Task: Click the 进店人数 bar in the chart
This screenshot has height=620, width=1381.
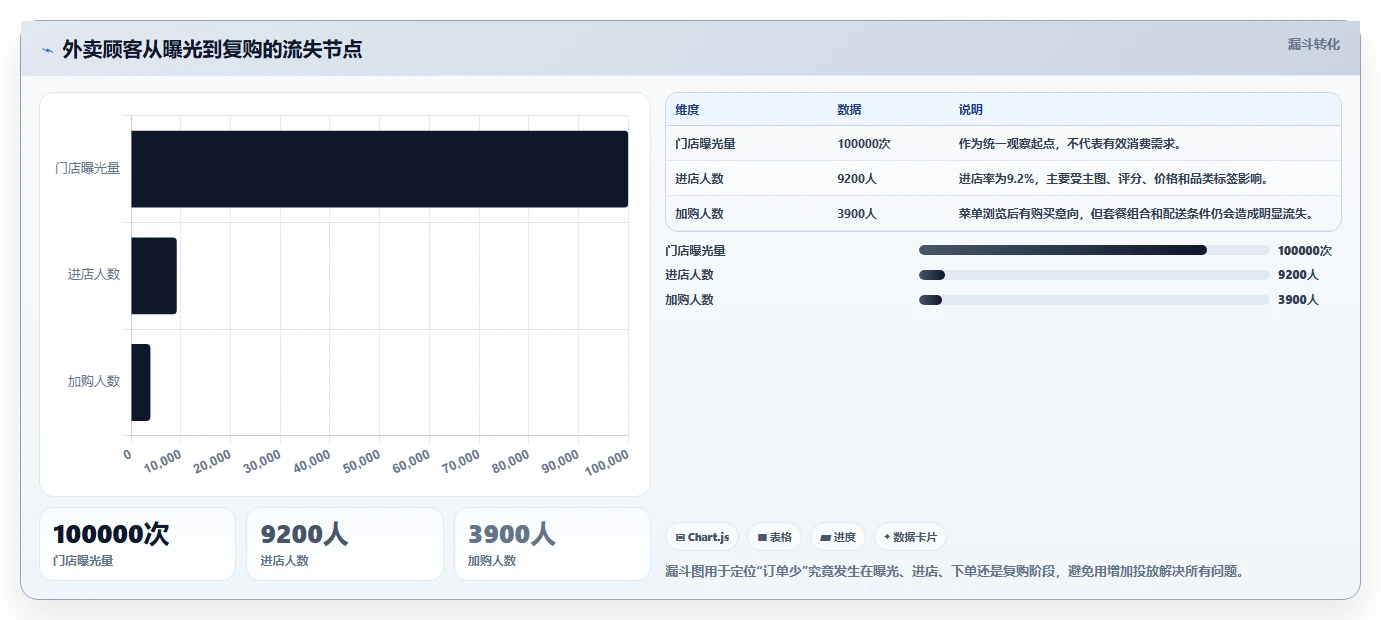Action: [x=154, y=276]
